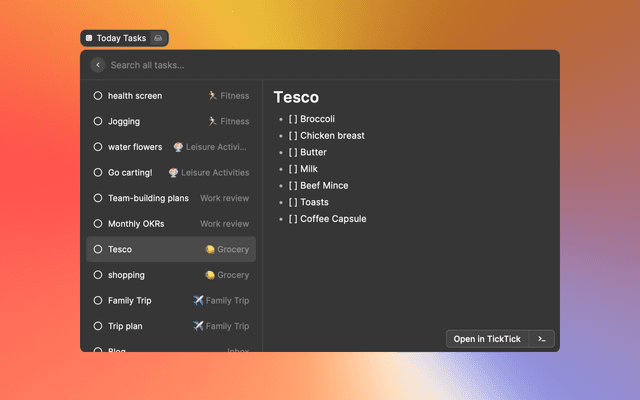Click the lemon emoji on the shopping row
Image resolution: width=640 pixels, height=400 pixels.
210,275
